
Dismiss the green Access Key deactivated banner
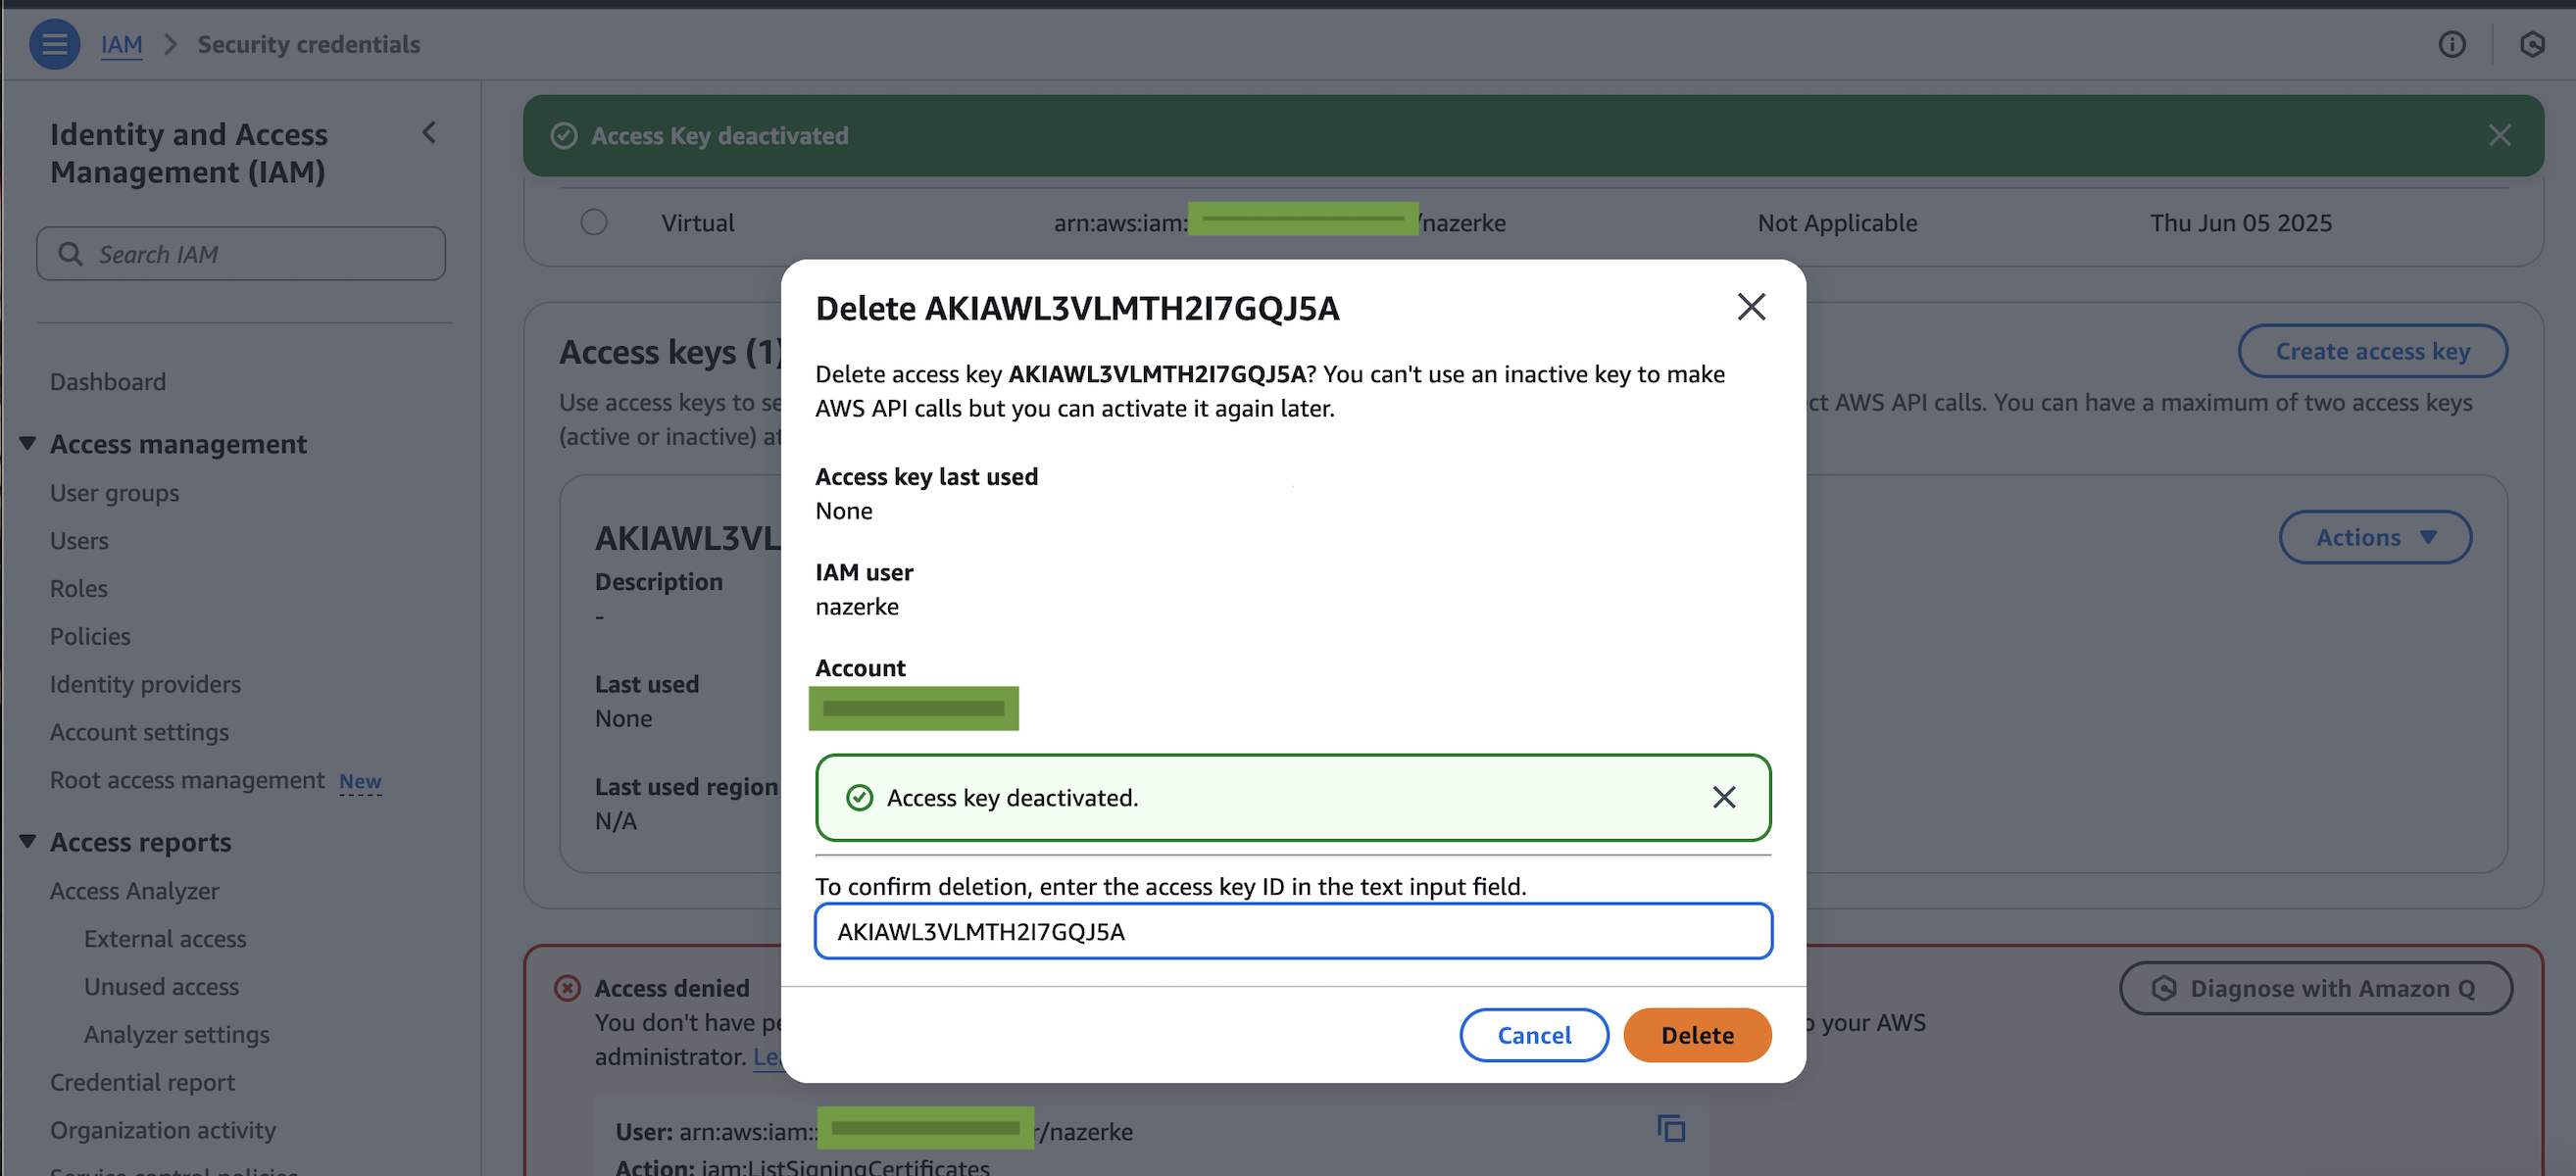pos(2499,135)
